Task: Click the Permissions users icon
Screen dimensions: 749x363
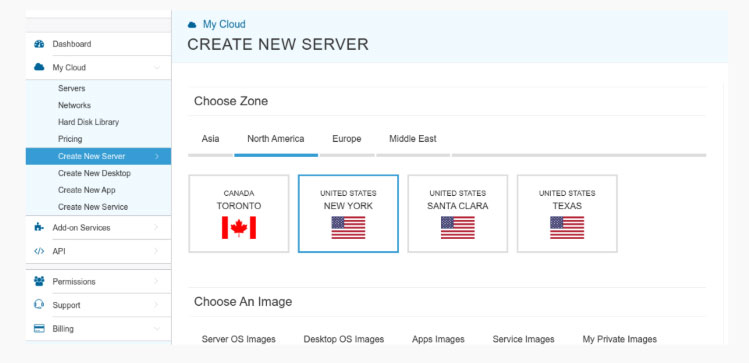Action: click(39, 281)
